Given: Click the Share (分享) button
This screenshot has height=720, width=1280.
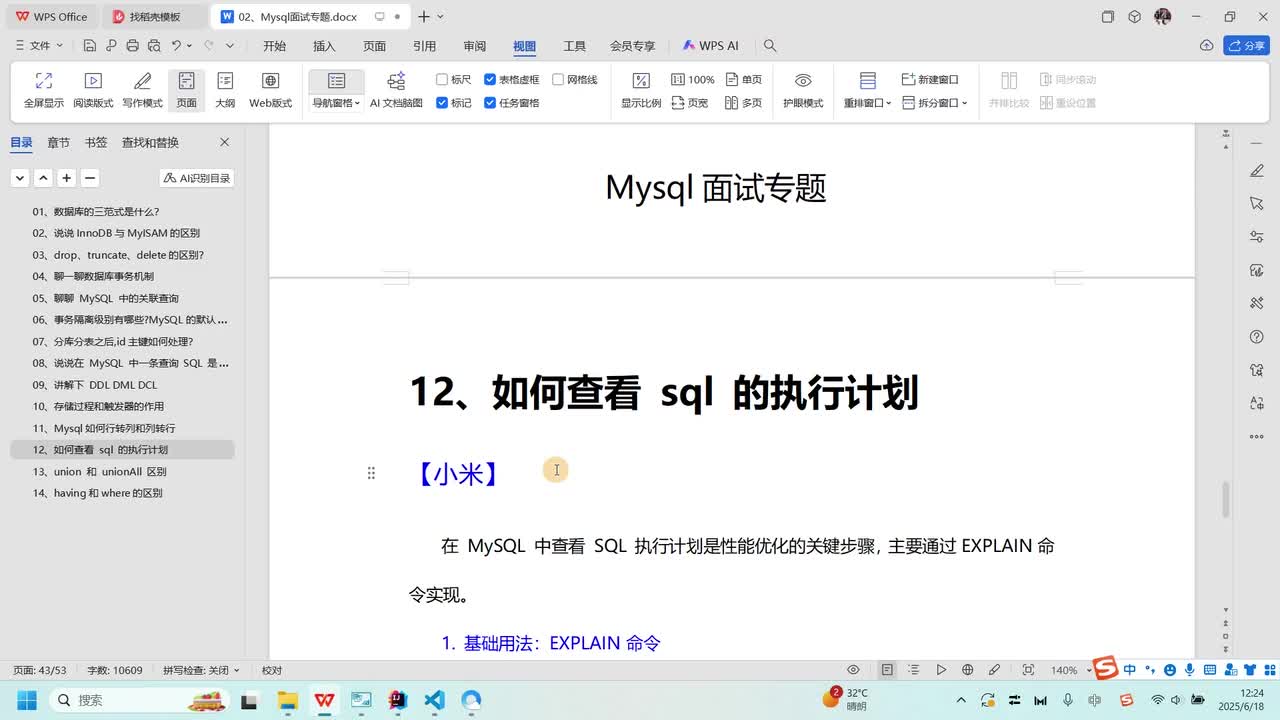Looking at the screenshot, I should pyautogui.click(x=1246, y=46).
